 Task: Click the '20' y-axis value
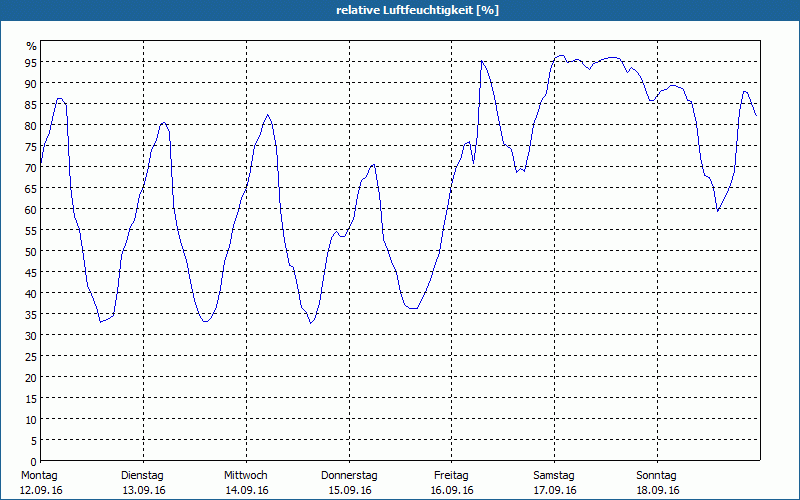click(31, 378)
